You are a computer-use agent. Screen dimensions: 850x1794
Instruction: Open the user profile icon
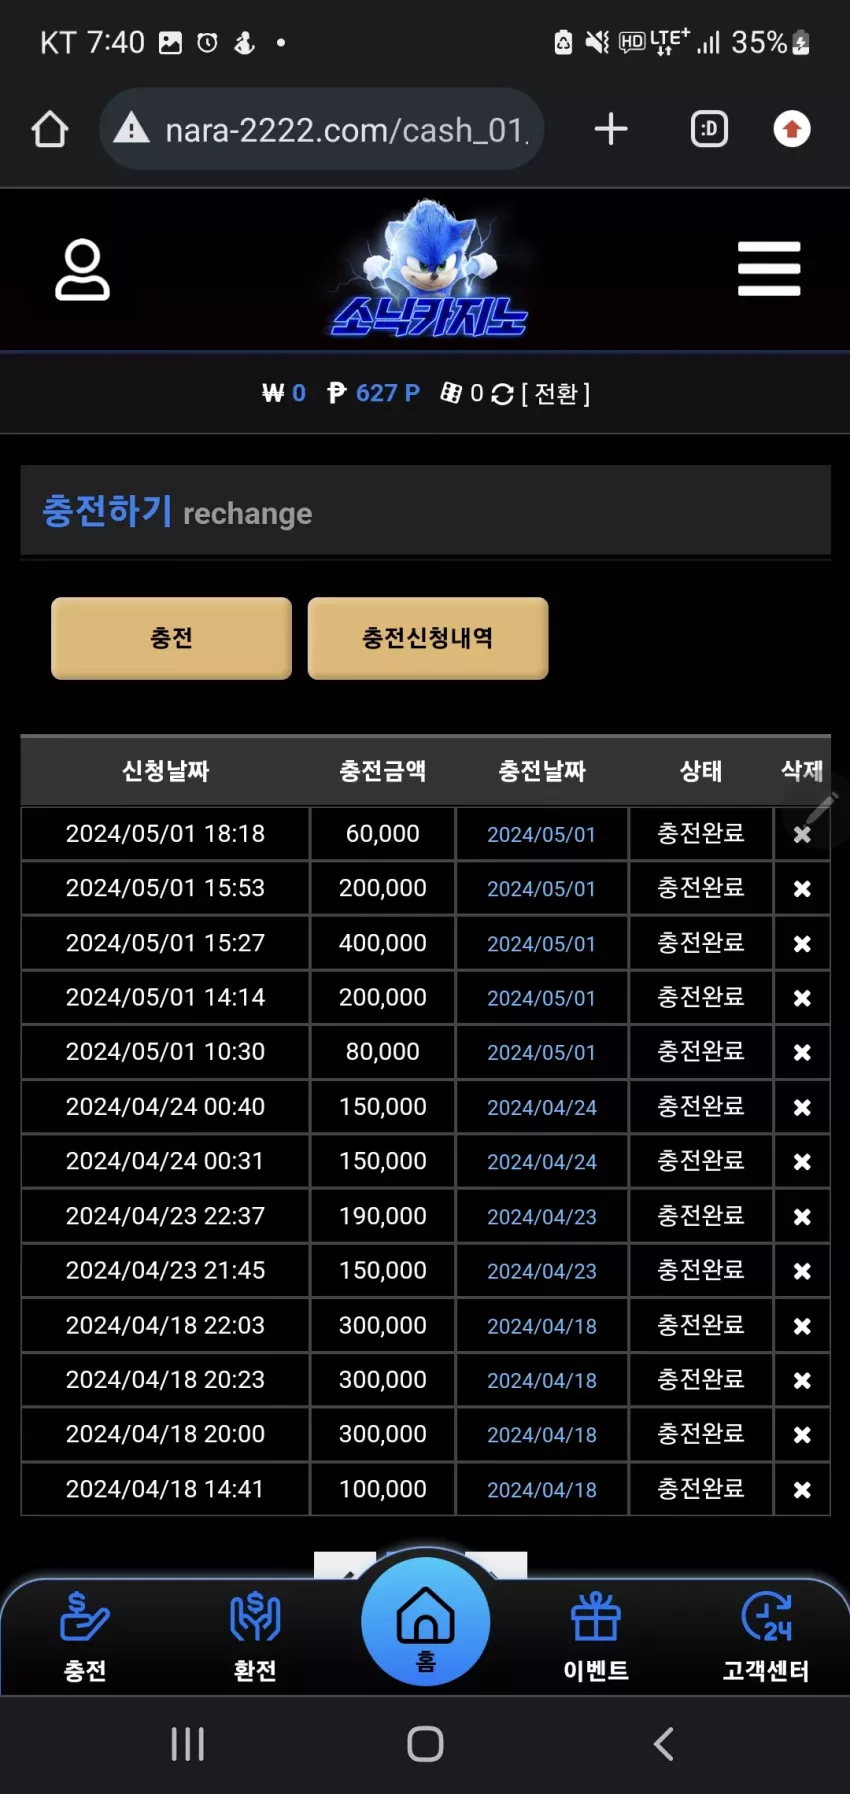82,269
